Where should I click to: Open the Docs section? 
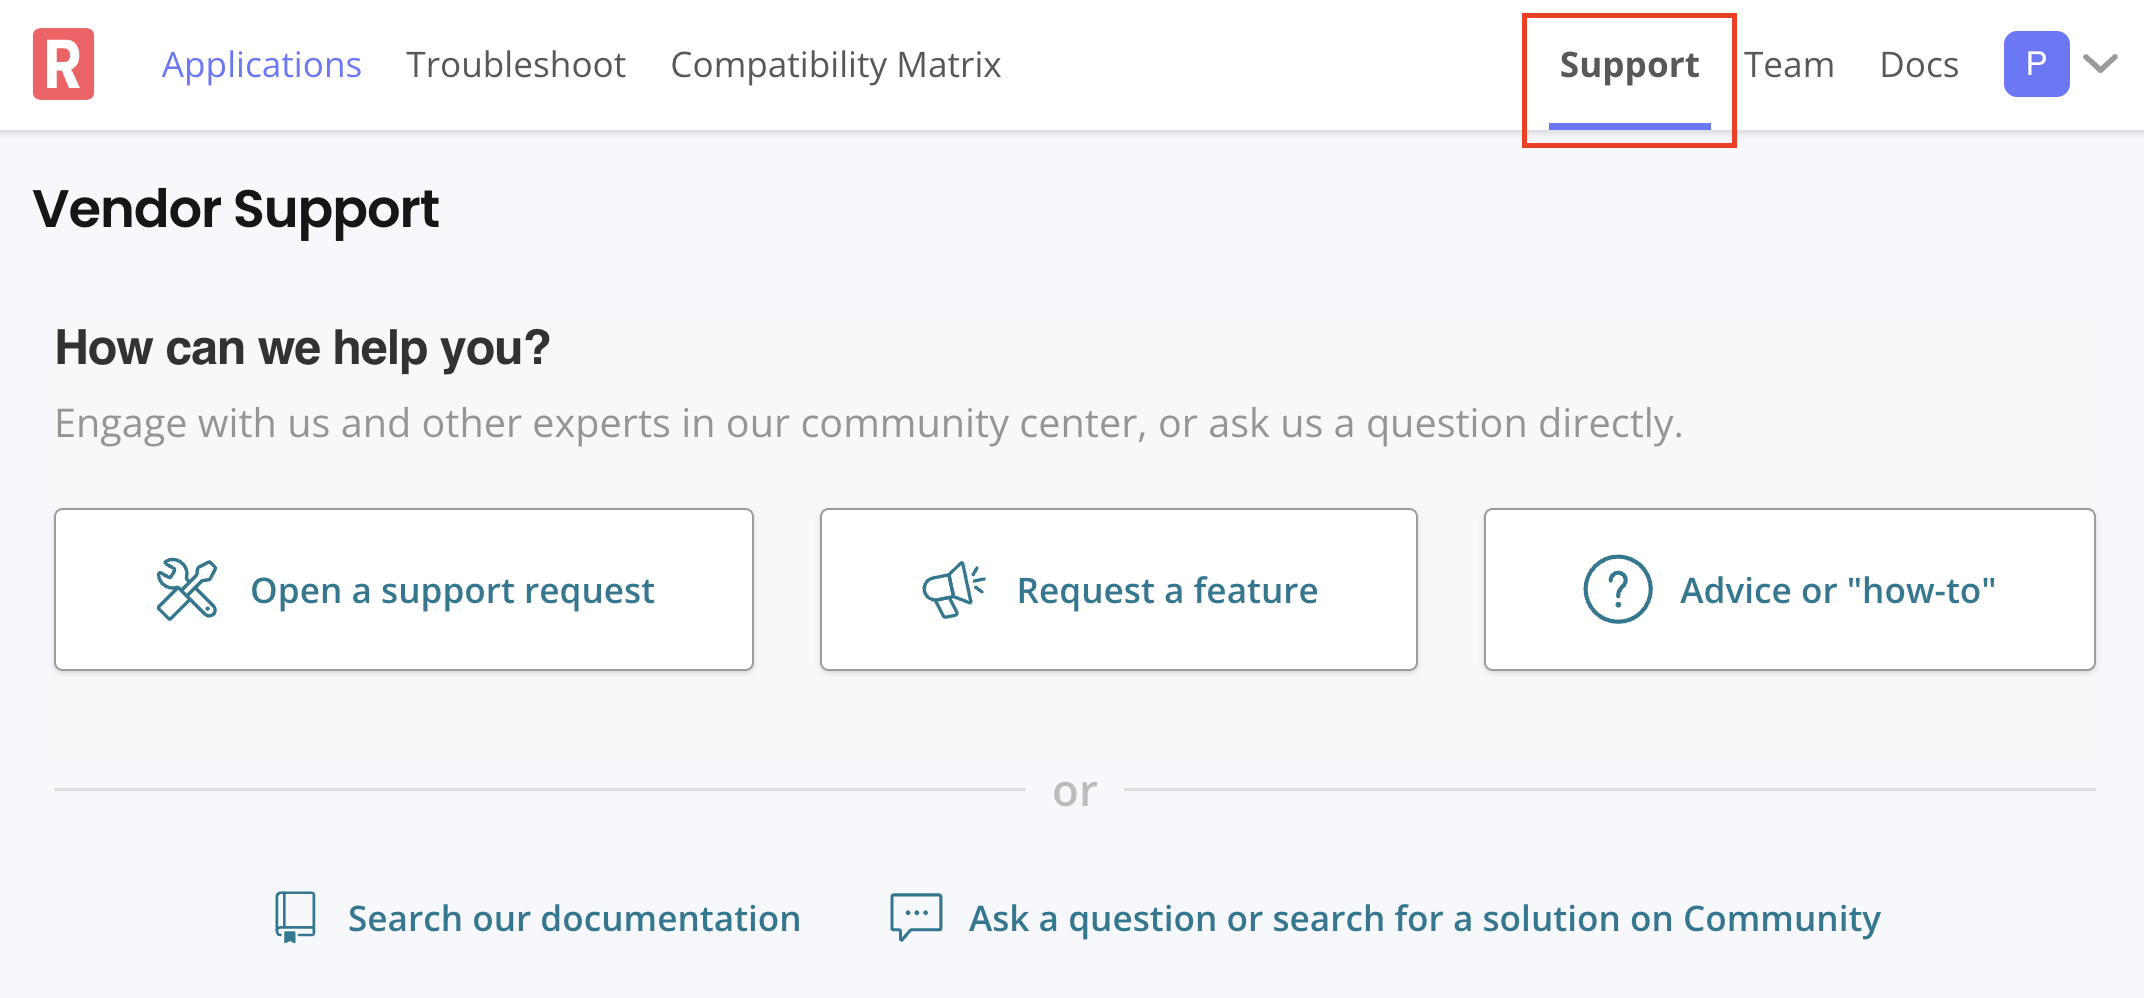(x=1918, y=64)
